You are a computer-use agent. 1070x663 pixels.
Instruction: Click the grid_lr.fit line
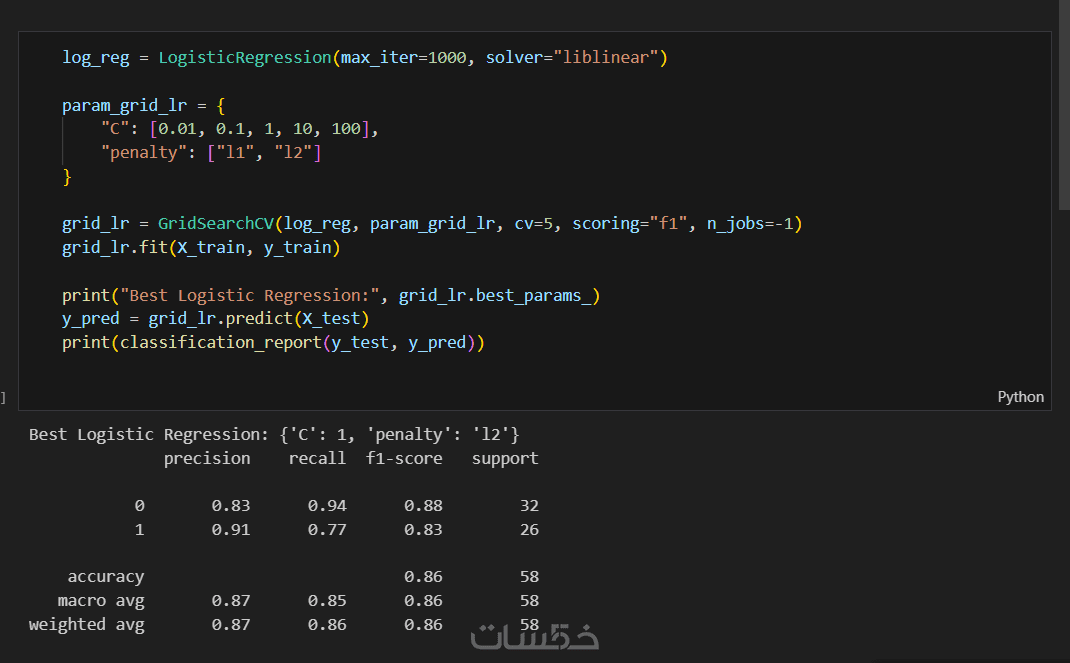[x=200, y=247]
